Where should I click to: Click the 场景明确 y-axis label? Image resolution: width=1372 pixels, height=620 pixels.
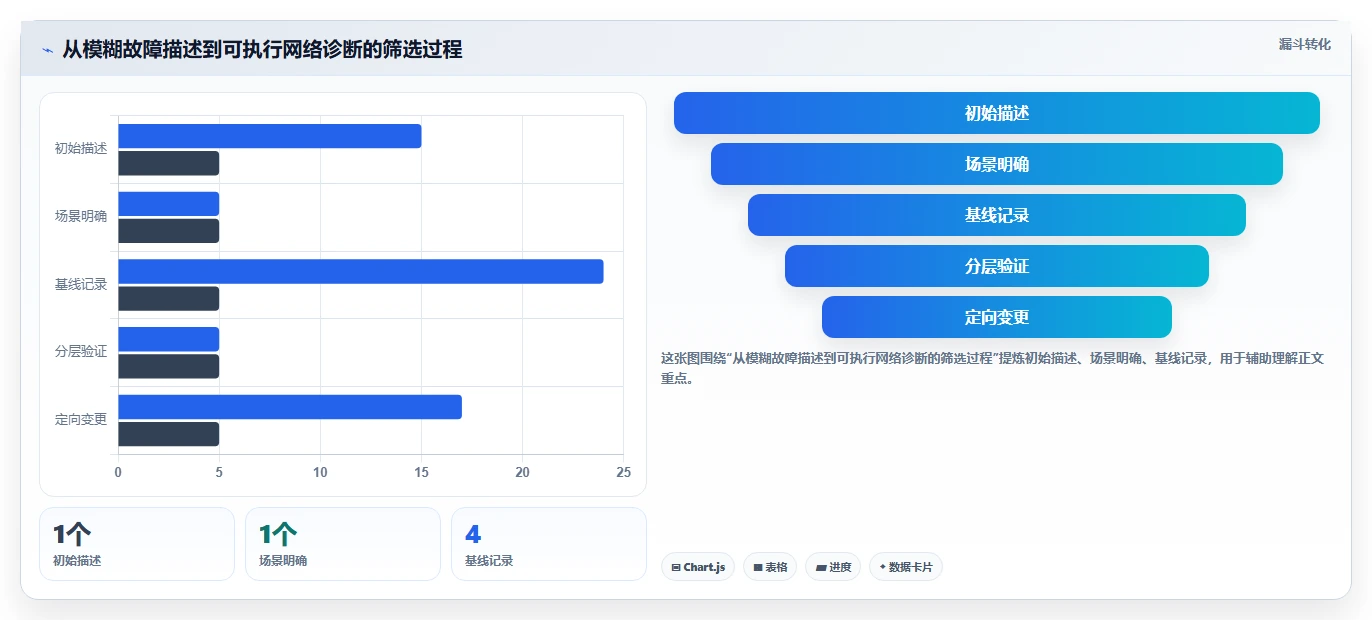81,217
